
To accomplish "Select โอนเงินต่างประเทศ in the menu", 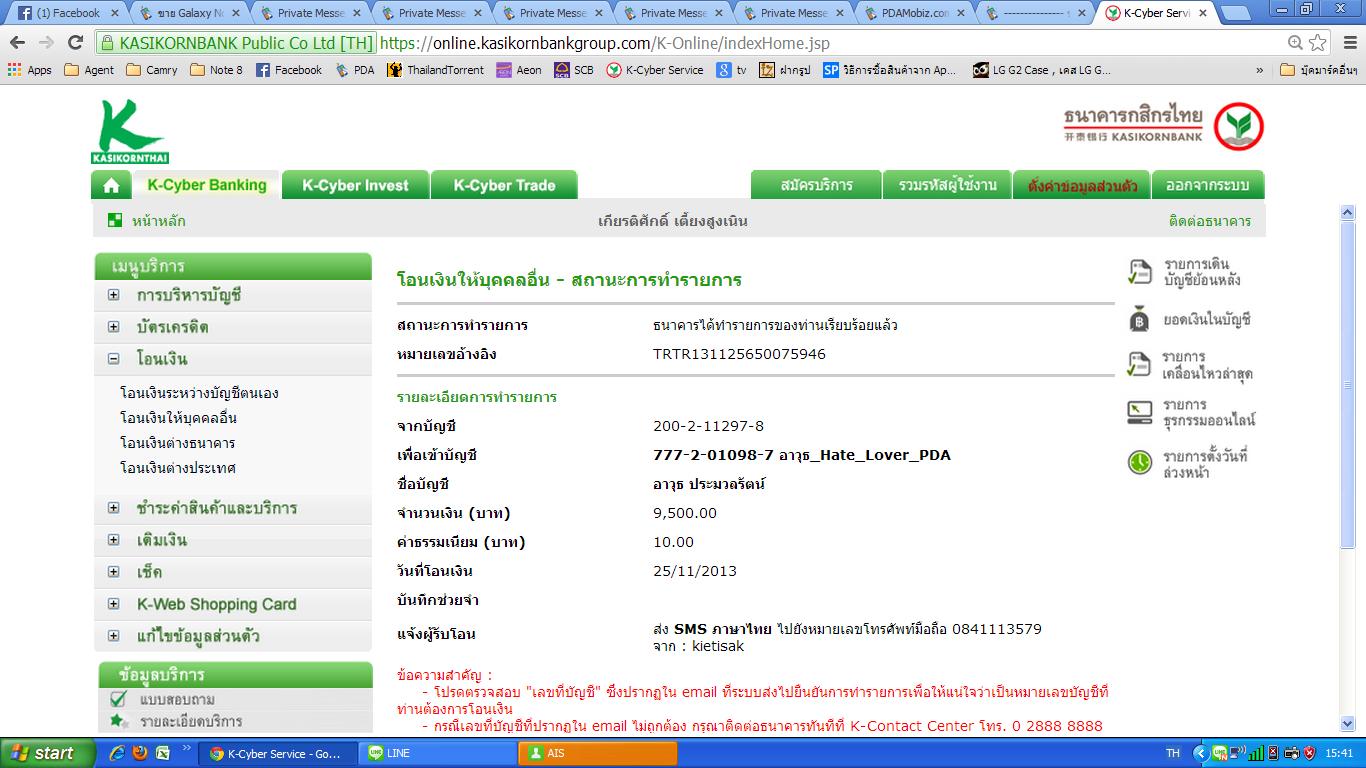I will (178, 468).
